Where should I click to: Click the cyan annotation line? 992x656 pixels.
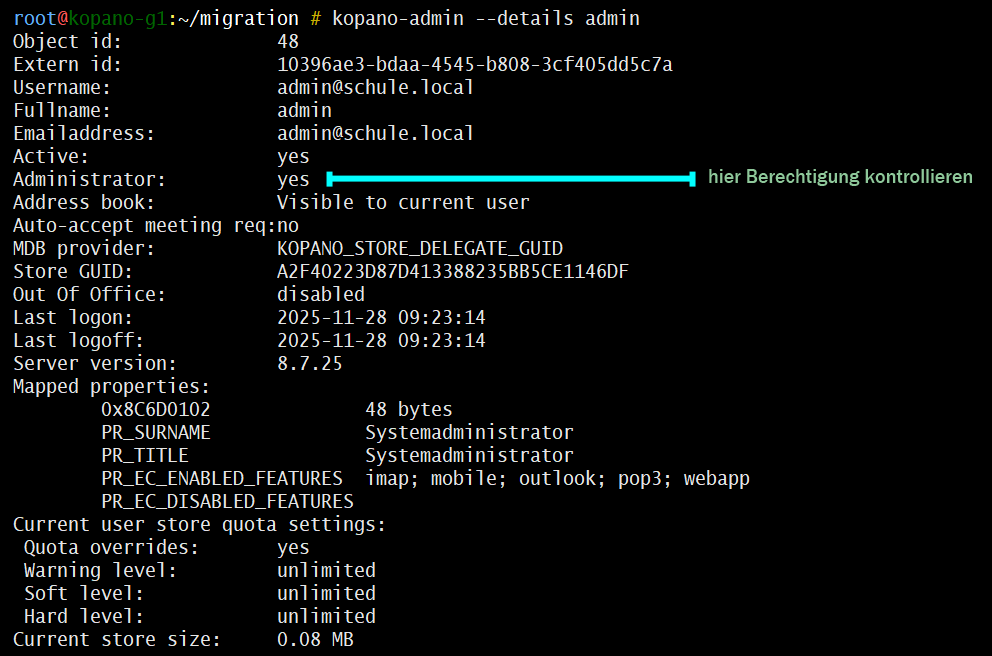(510, 179)
